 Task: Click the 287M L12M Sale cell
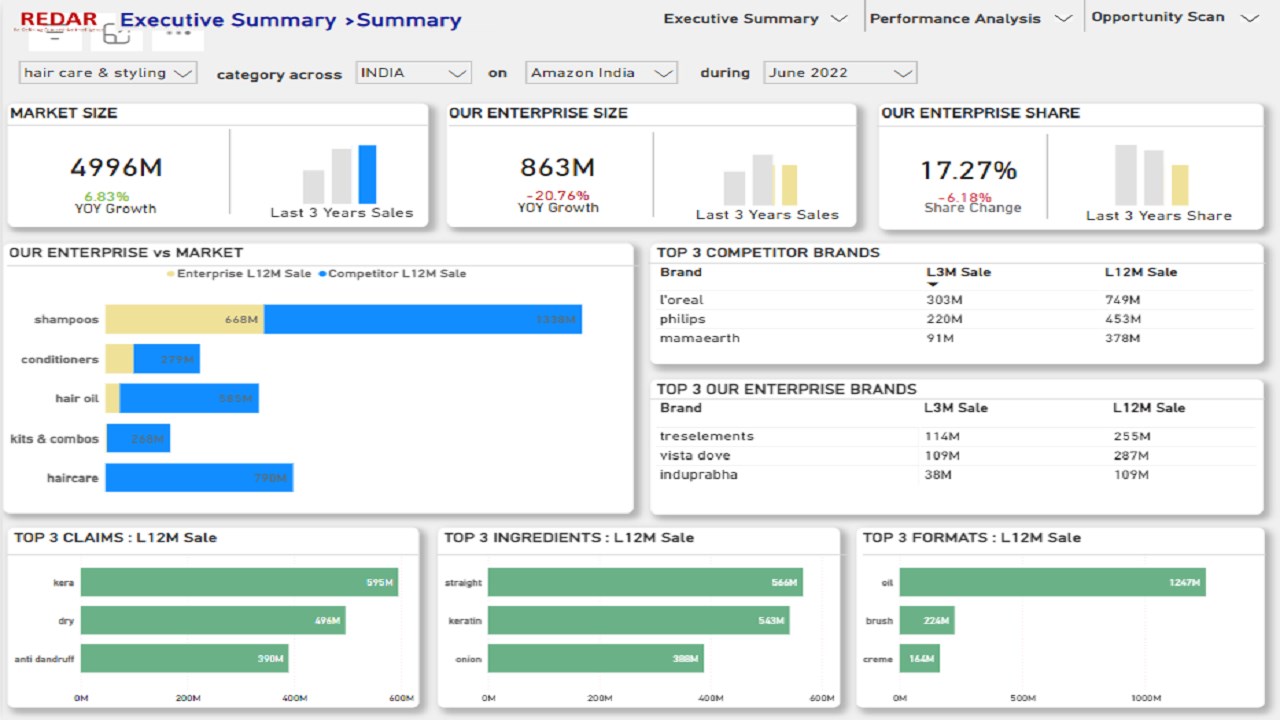(x=1132, y=455)
